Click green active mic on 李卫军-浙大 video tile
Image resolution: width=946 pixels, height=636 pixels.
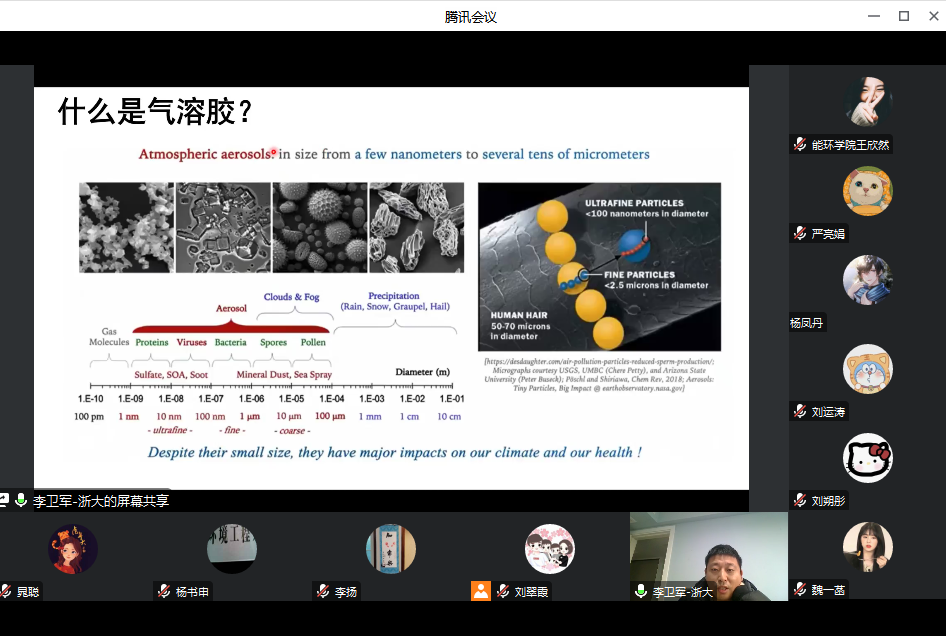pos(641,591)
